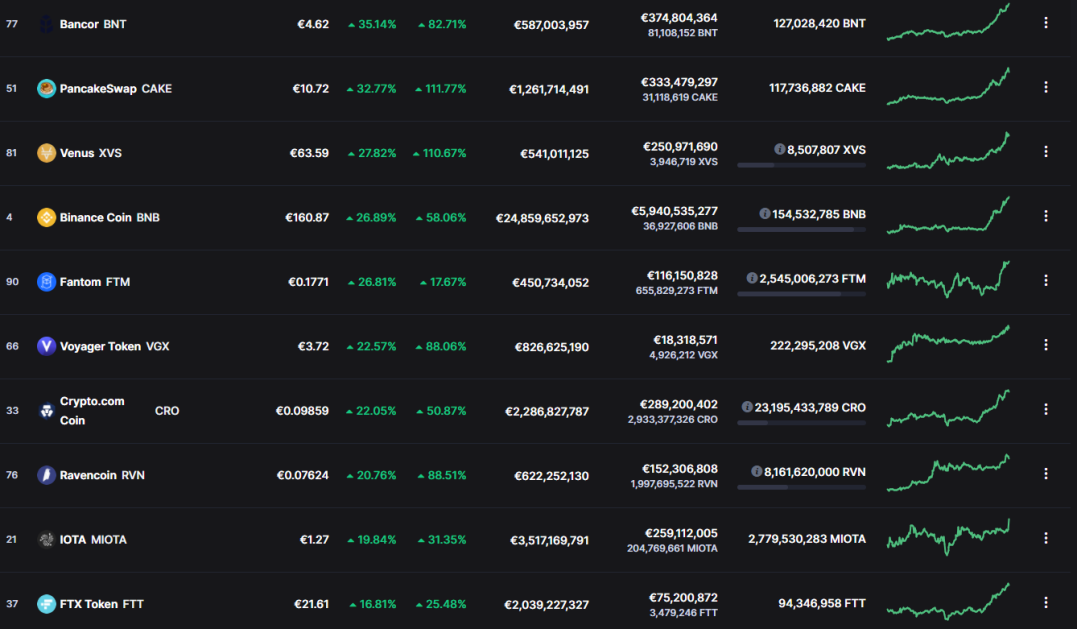
Task: Click Voyager Token 7d change 88.06%
Action: (x=441, y=347)
